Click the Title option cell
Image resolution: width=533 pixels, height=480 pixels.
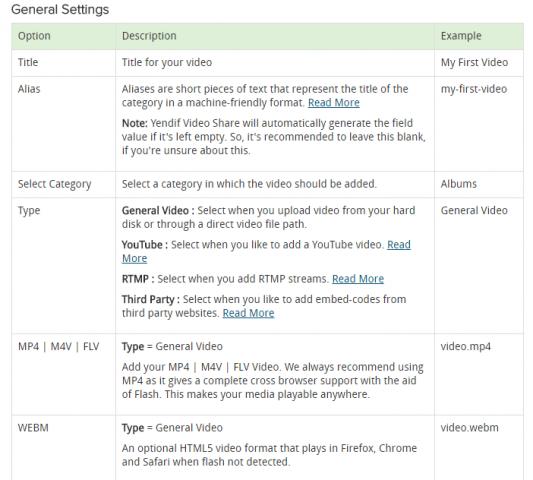[x=63, y=63]
